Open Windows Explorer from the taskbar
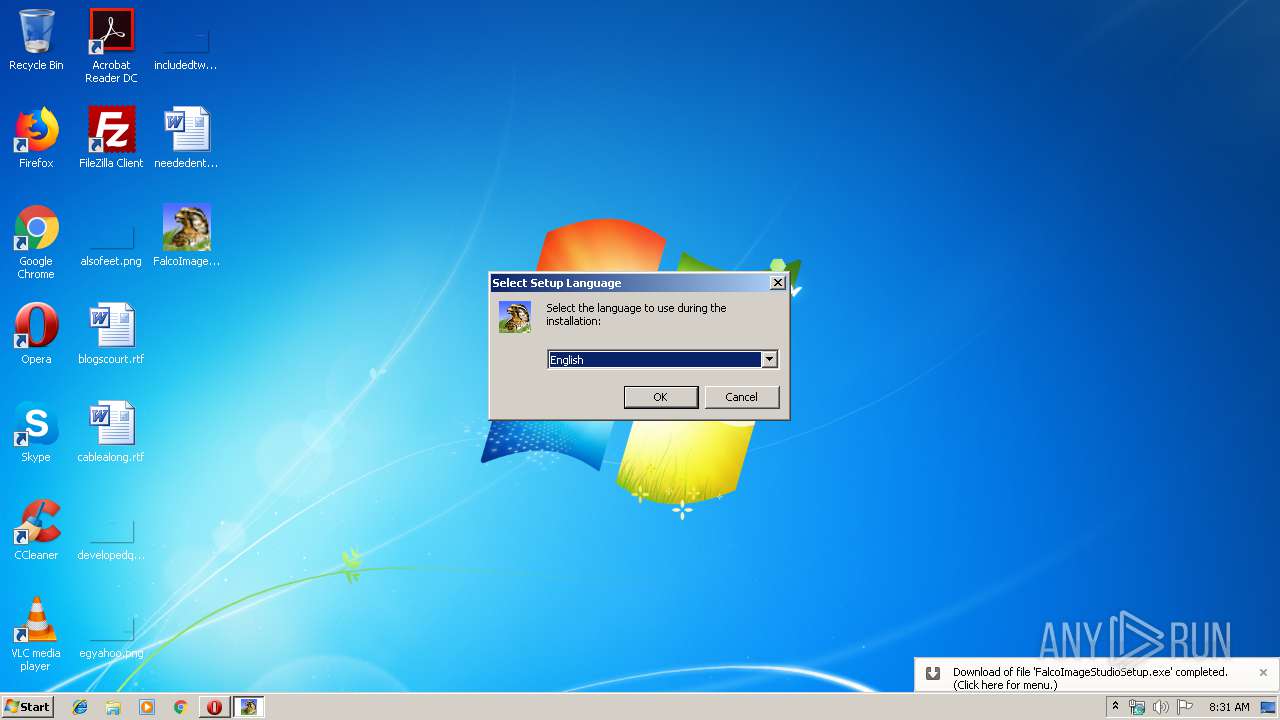 point(113,707)
